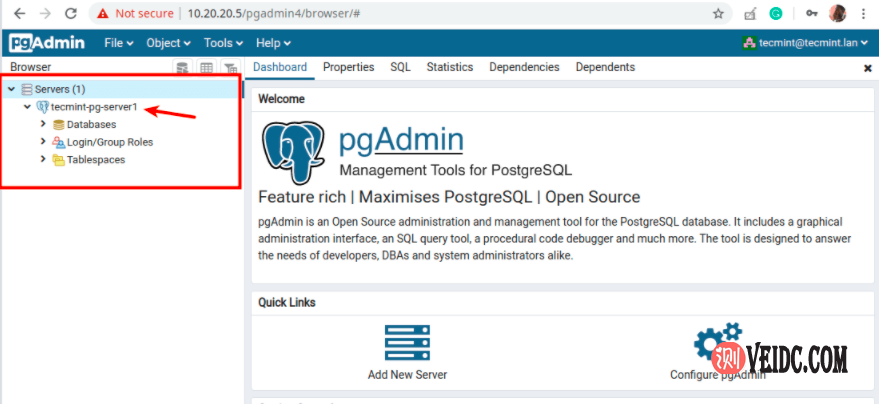The height and width of the screenshot is (404, 879).
Task: Open the Tools menu
Action: [223, 43]
